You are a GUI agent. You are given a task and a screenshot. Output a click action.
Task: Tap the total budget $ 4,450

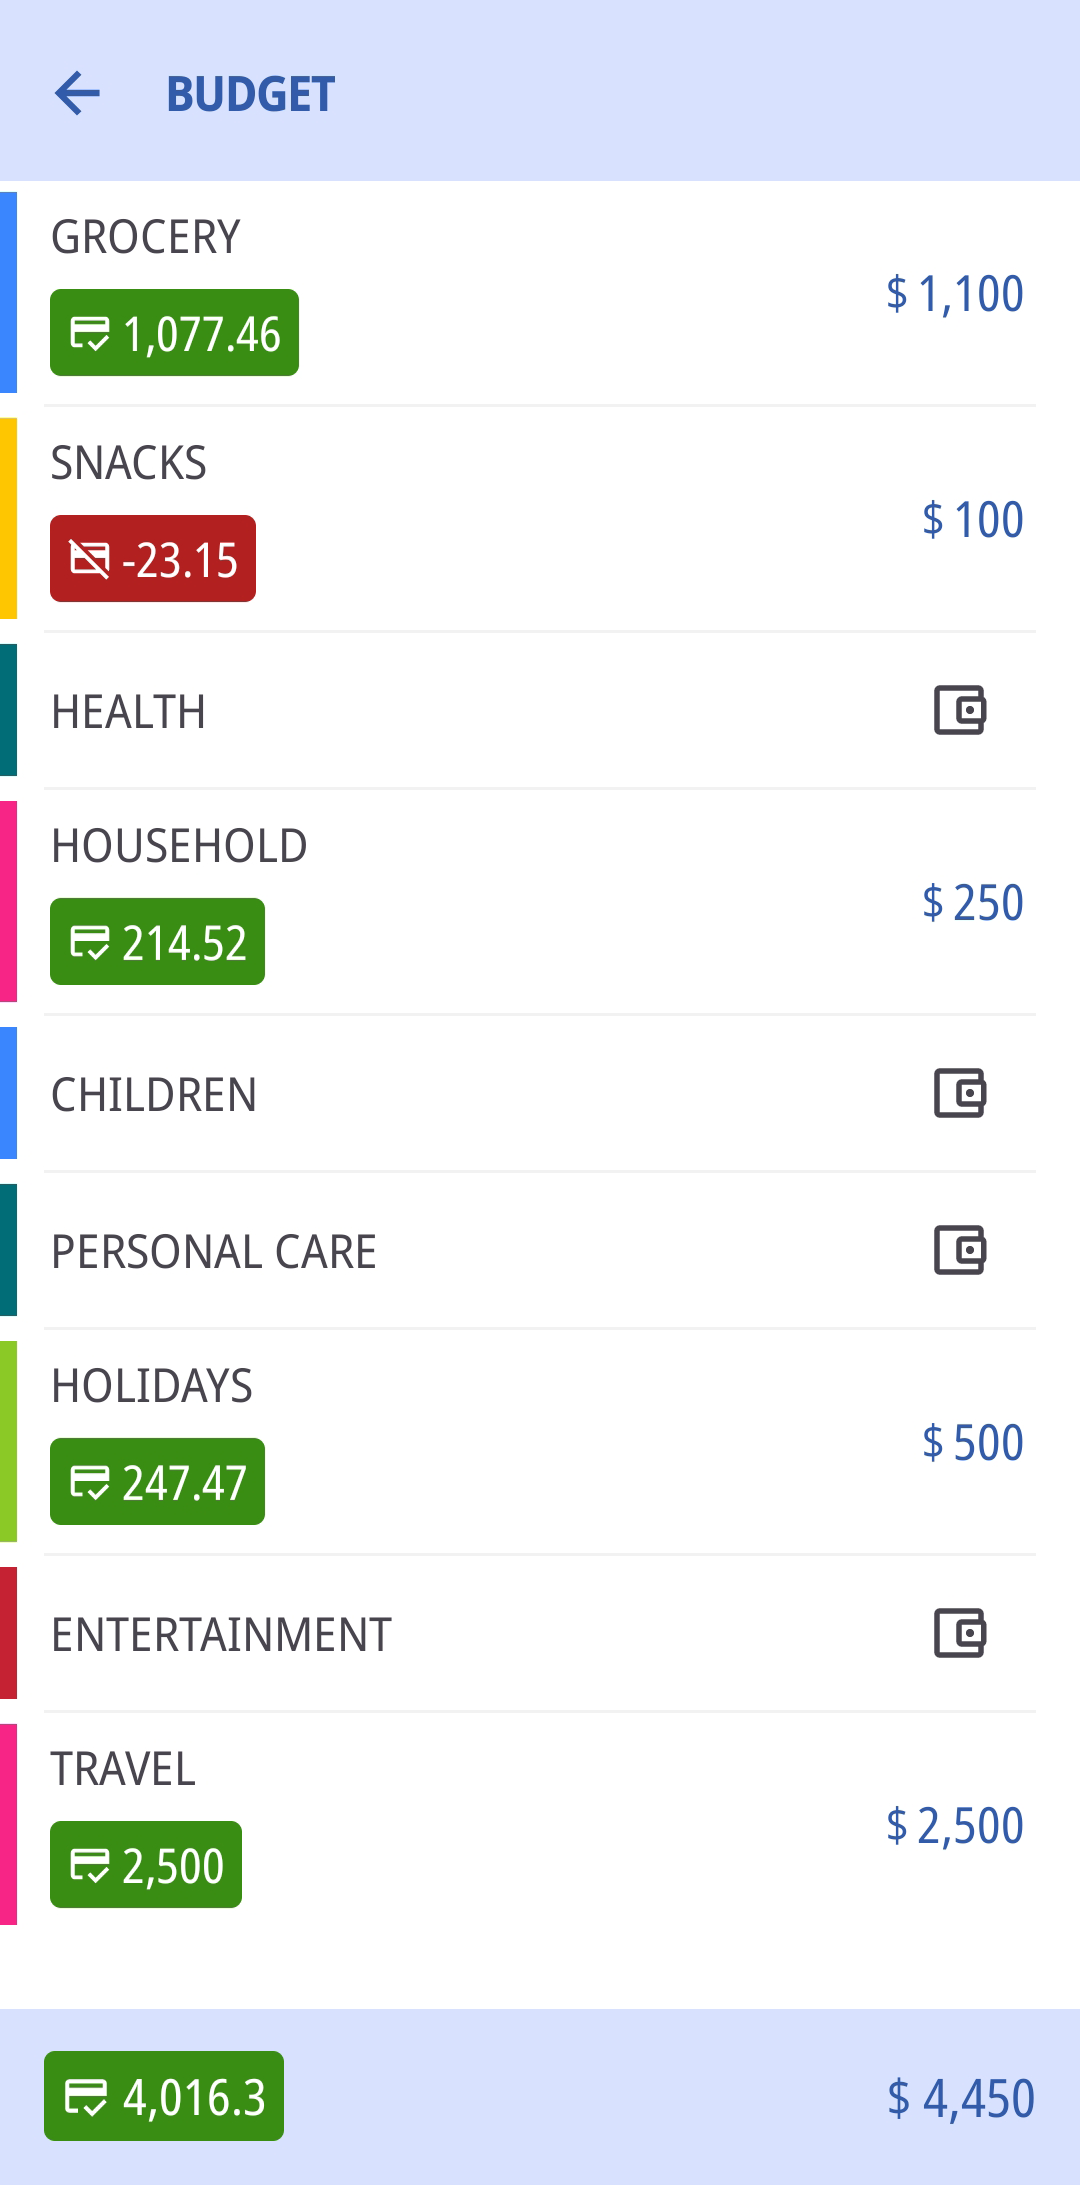(960, 2098)
